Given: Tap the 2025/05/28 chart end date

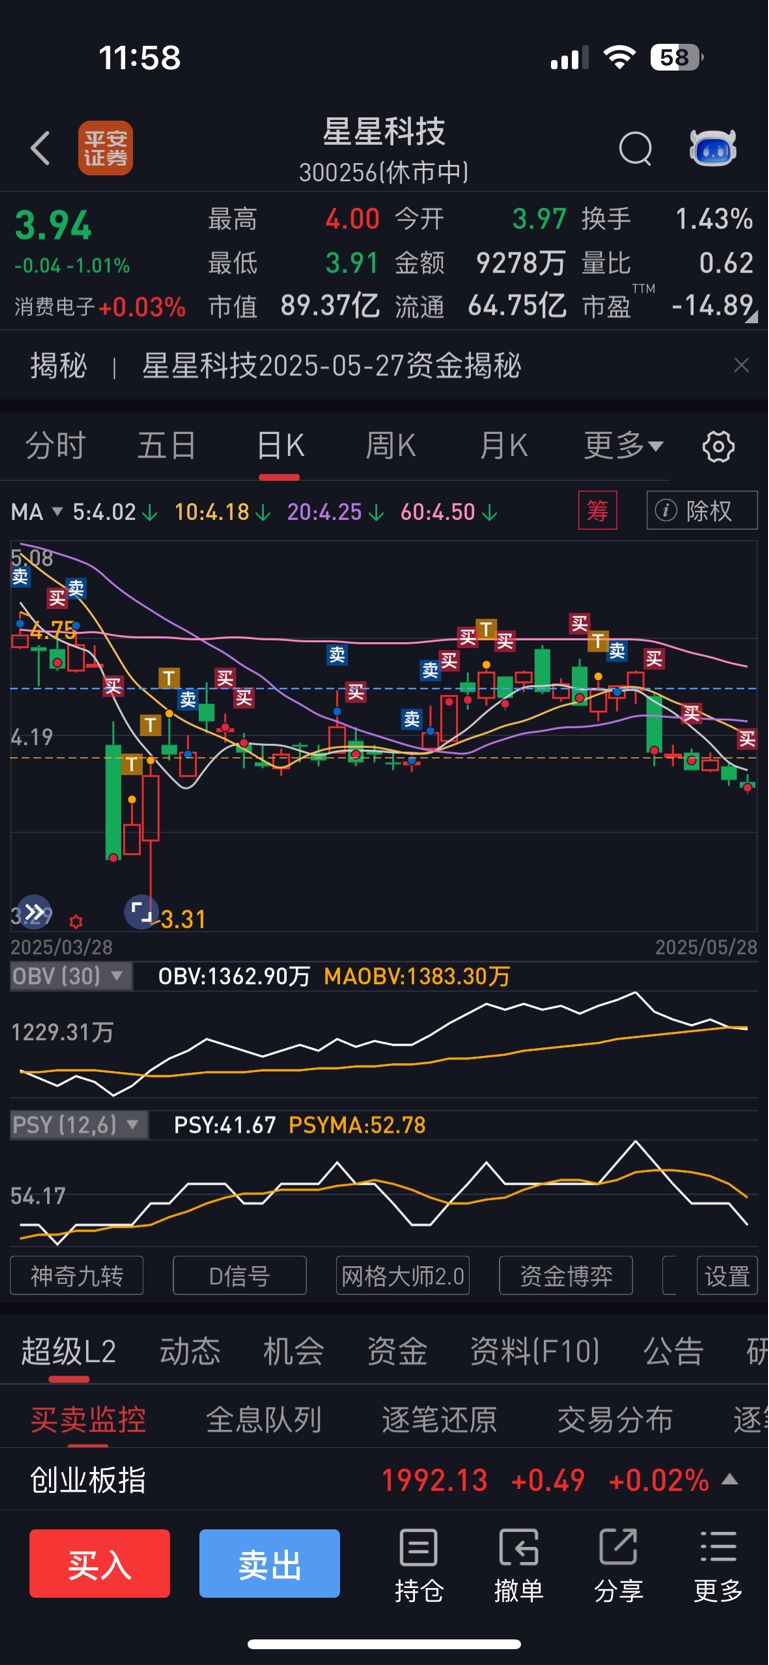Looking at the screenshot, I should (x=706, y=947).
